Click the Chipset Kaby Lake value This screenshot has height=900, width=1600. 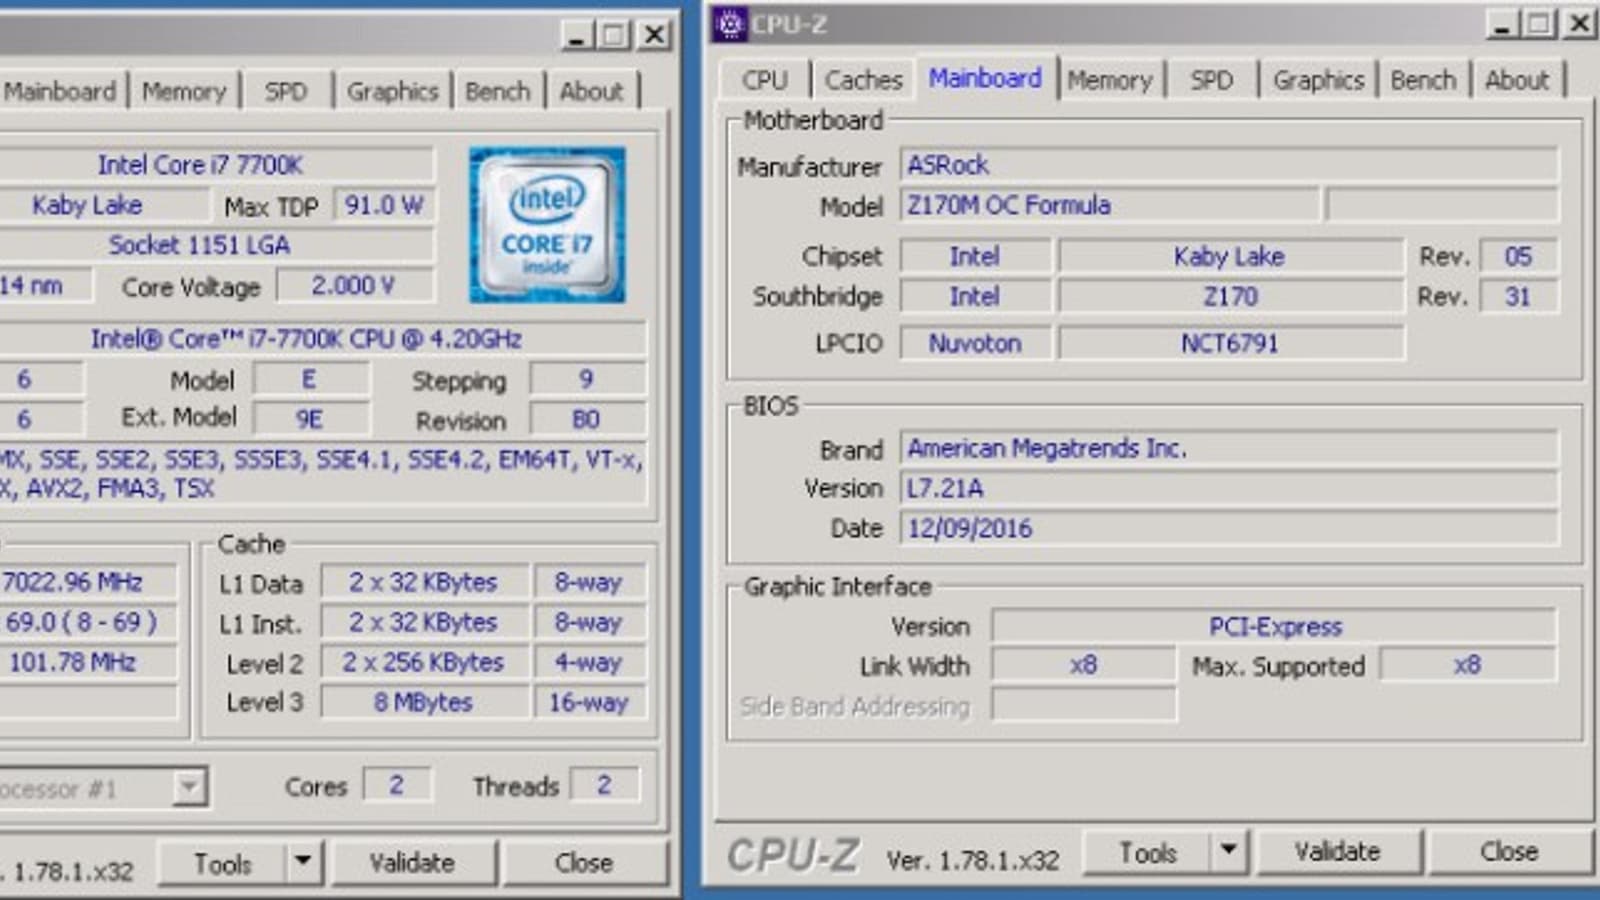pyautogui.click(x=1230, y=256)
